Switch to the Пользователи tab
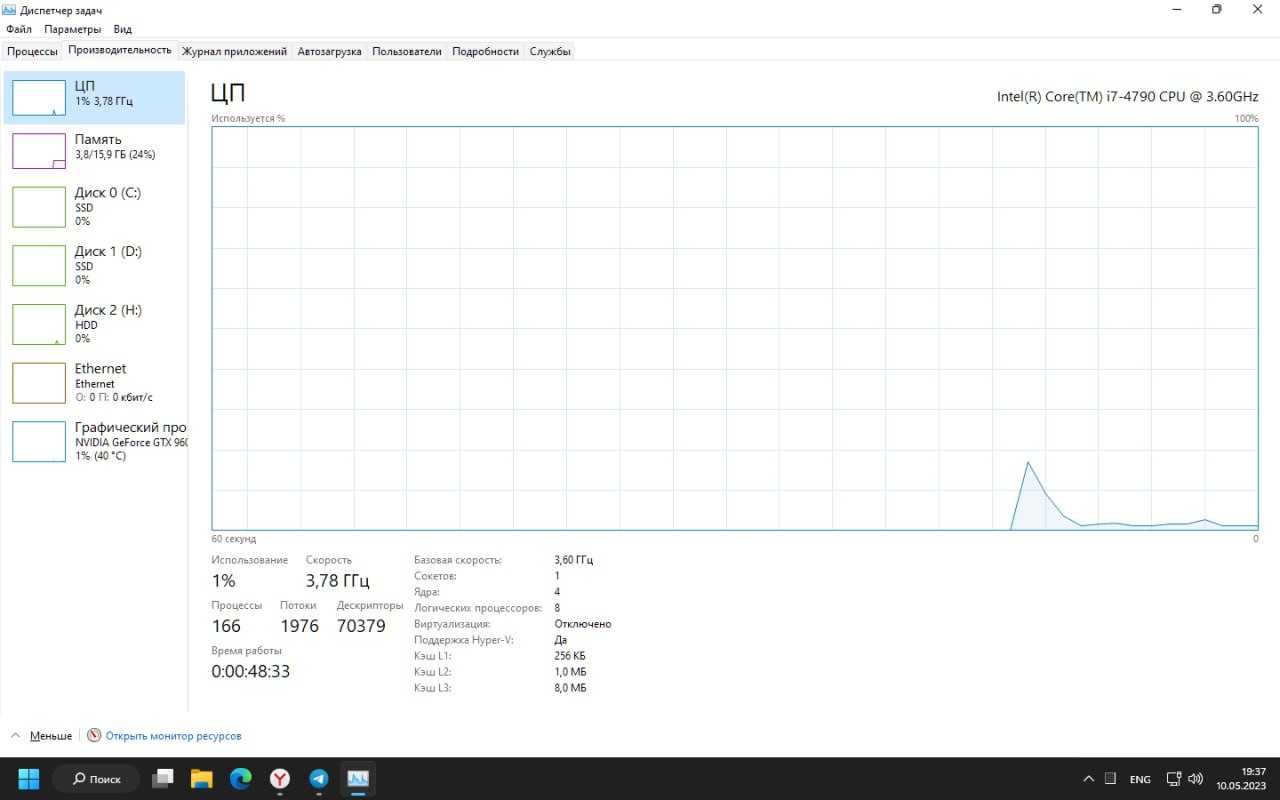 406,51
